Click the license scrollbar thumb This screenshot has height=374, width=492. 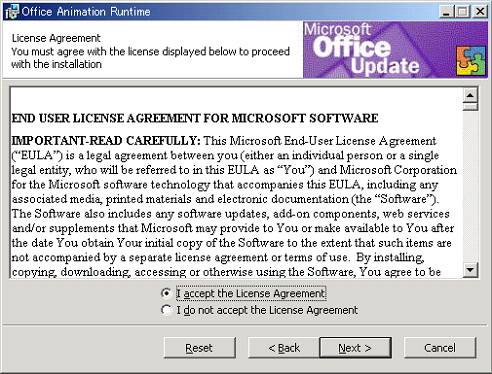pyautogui.click(x=470, y=107)
